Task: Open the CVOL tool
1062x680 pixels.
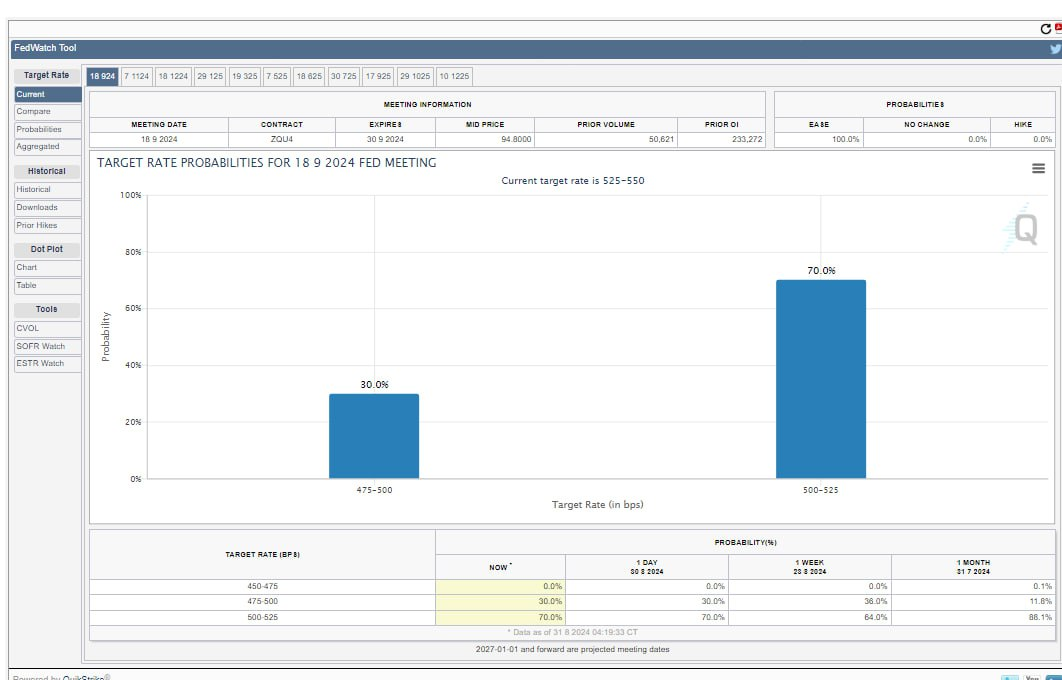Action: tap(47, 328)
